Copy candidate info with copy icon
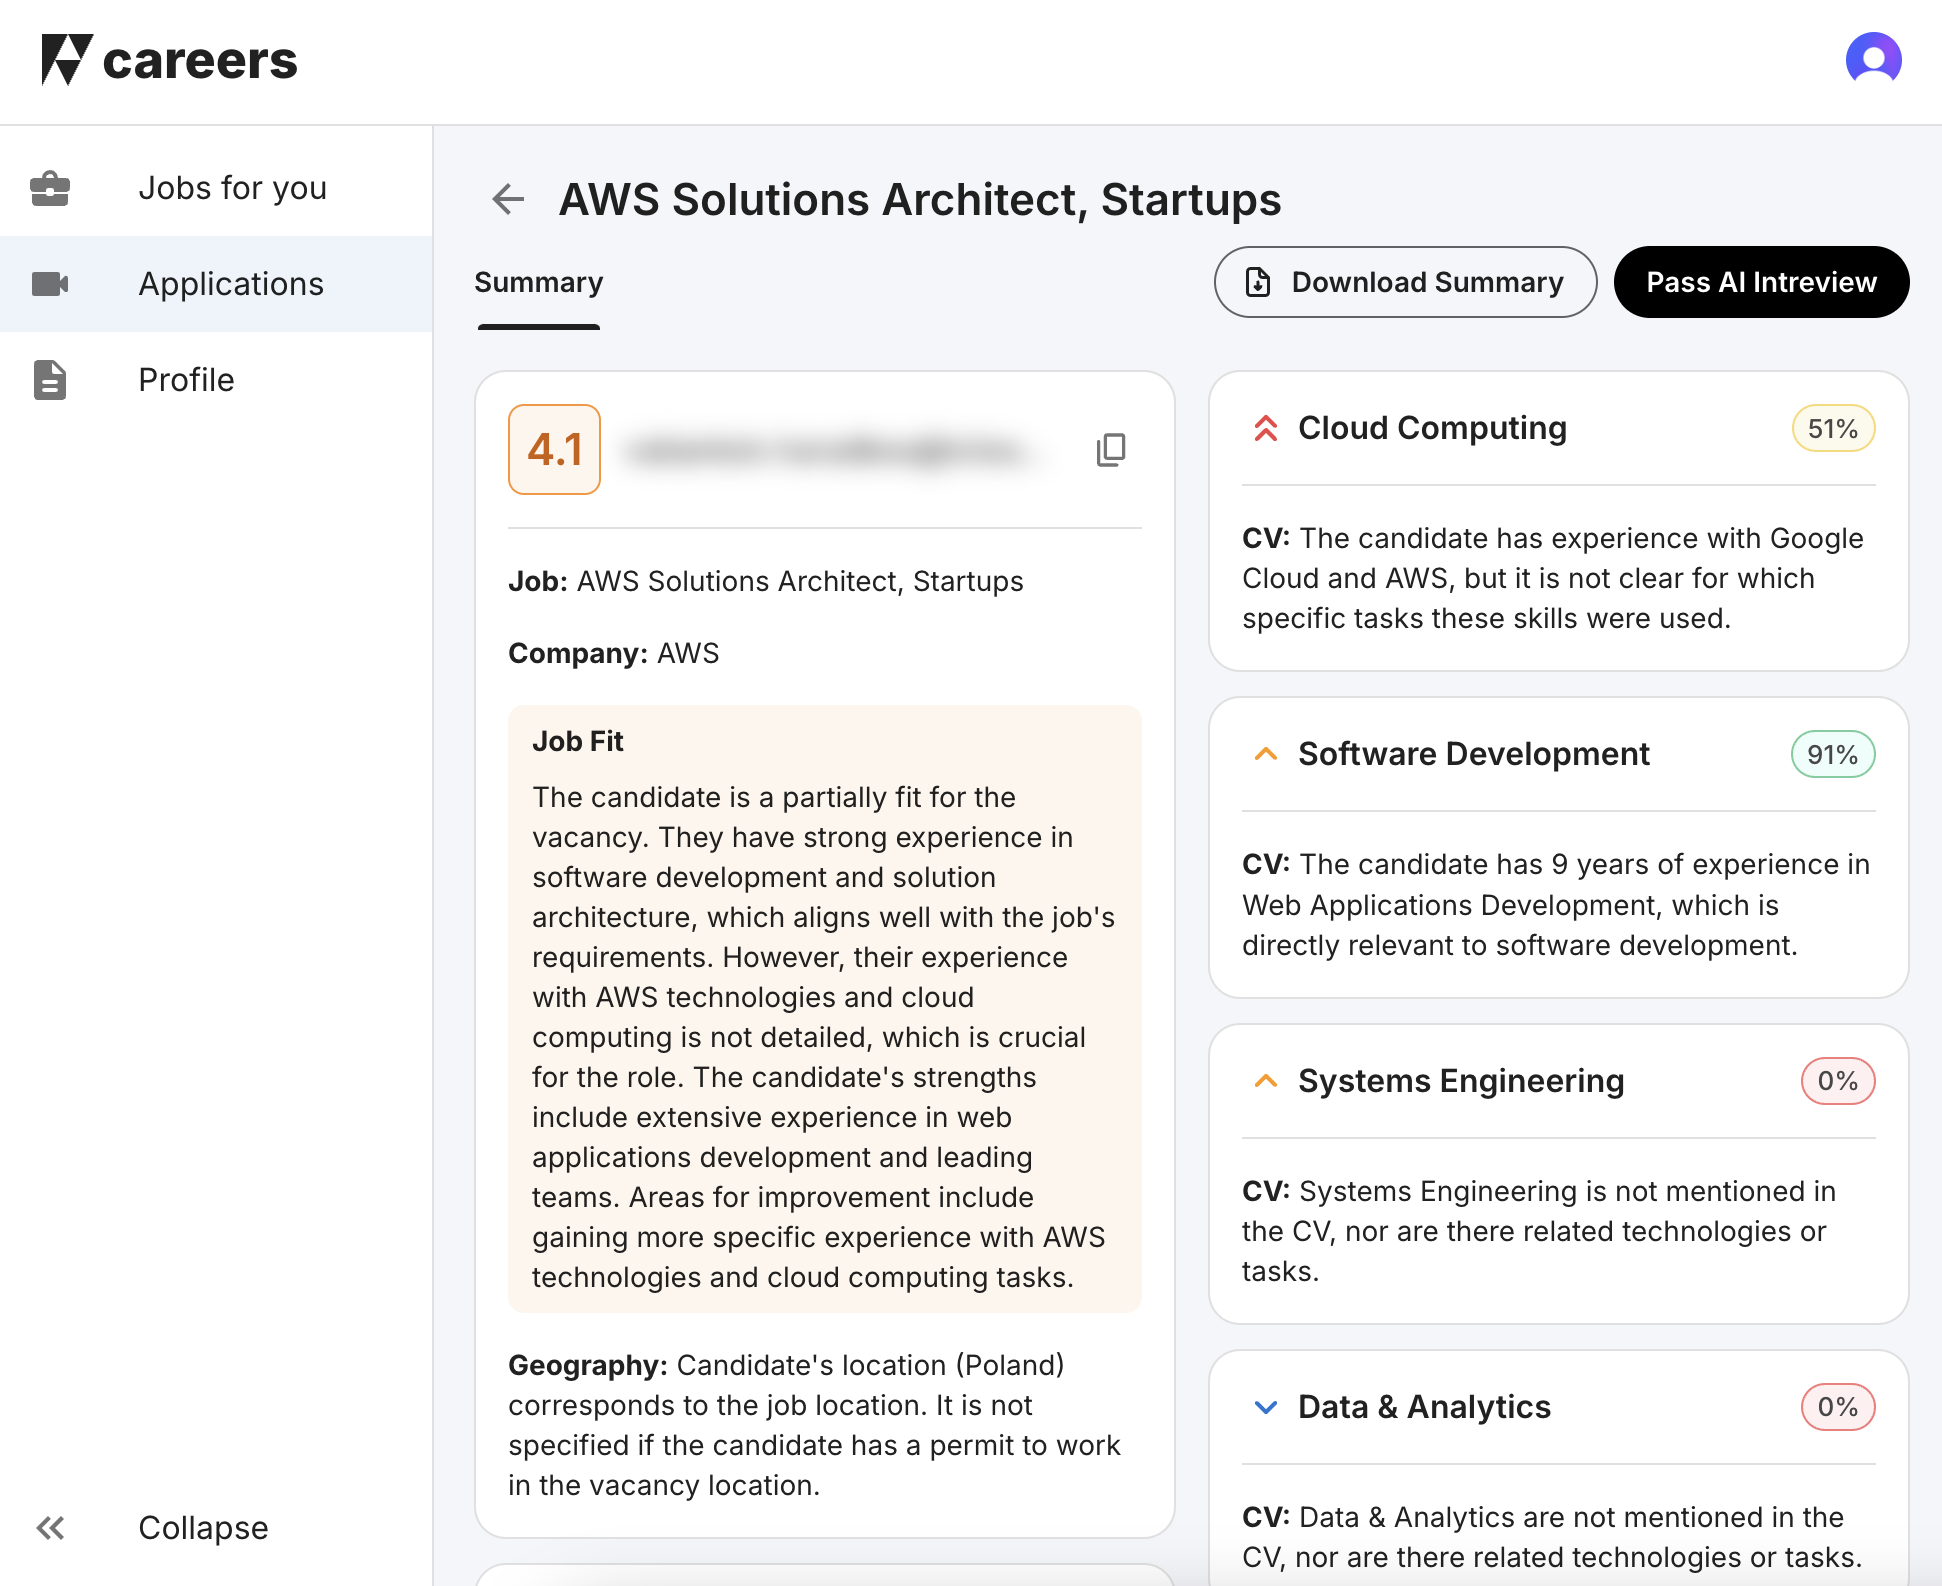The height and width of the screenshot is (1586, 1942). (x=1110, y=450)
